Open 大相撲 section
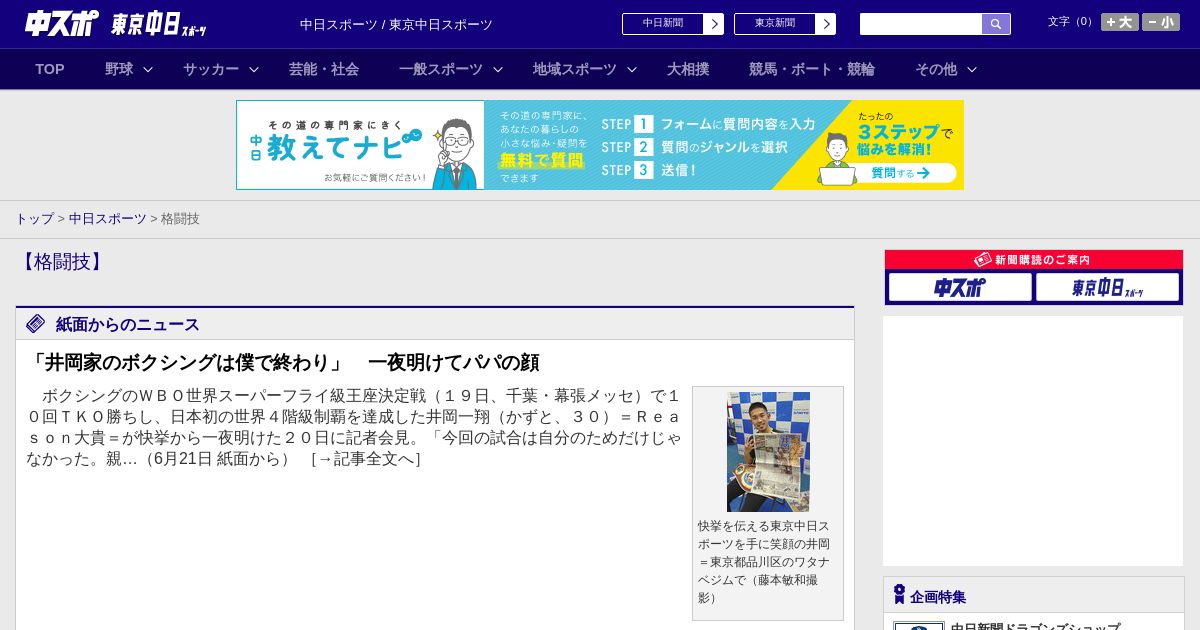This screenshot has height=630, width=1200. [x=688, y=69]
